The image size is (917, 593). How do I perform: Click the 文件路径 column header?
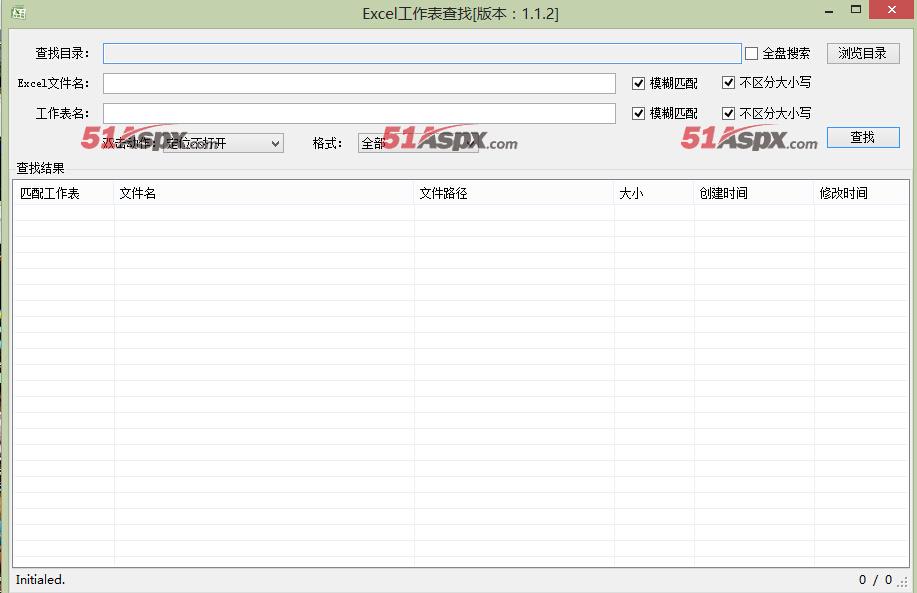tap(514, 193)
